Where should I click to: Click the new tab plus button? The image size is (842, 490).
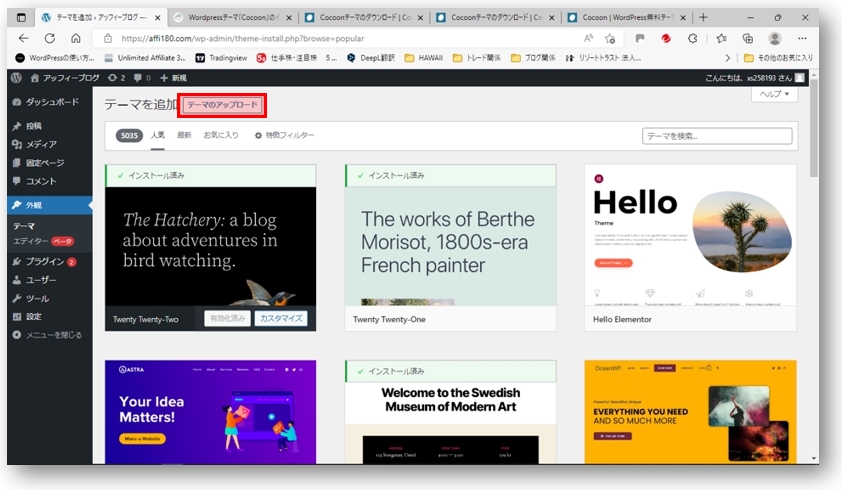pos(703,17)
